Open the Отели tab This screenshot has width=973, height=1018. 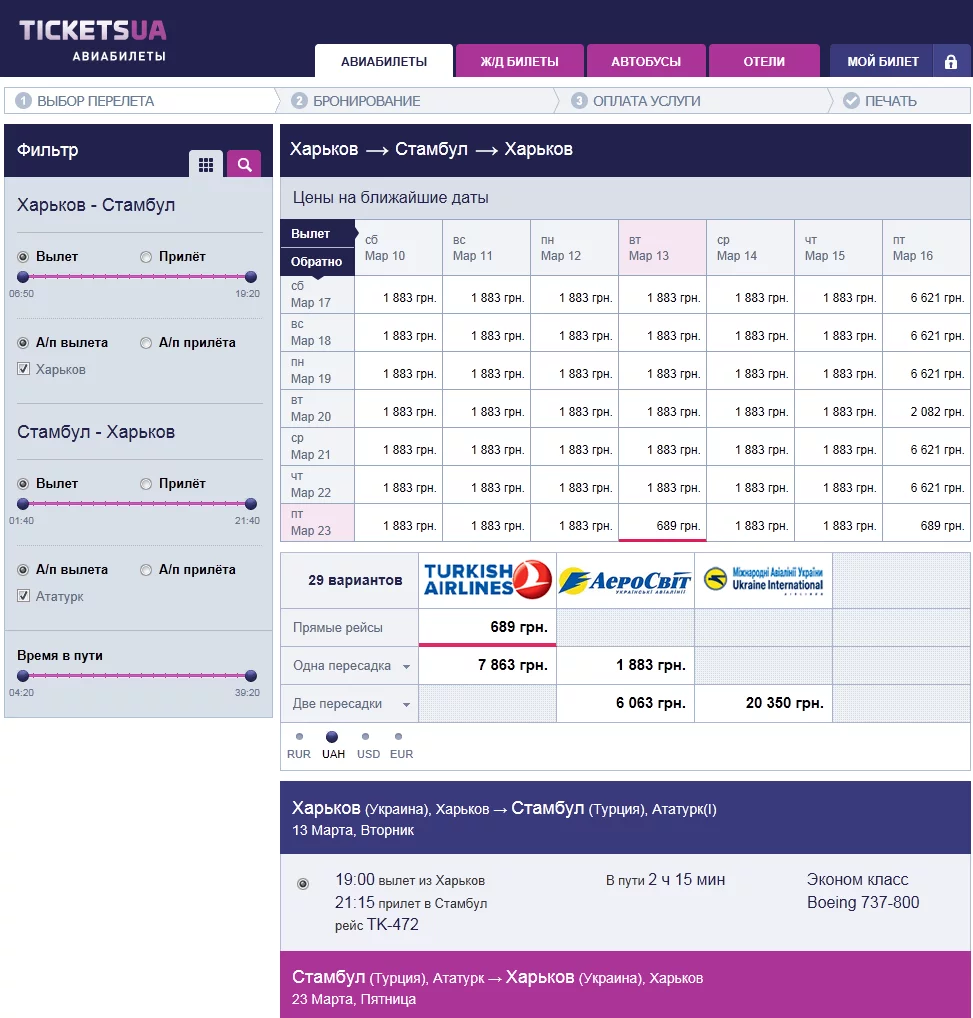pos(764,61)
